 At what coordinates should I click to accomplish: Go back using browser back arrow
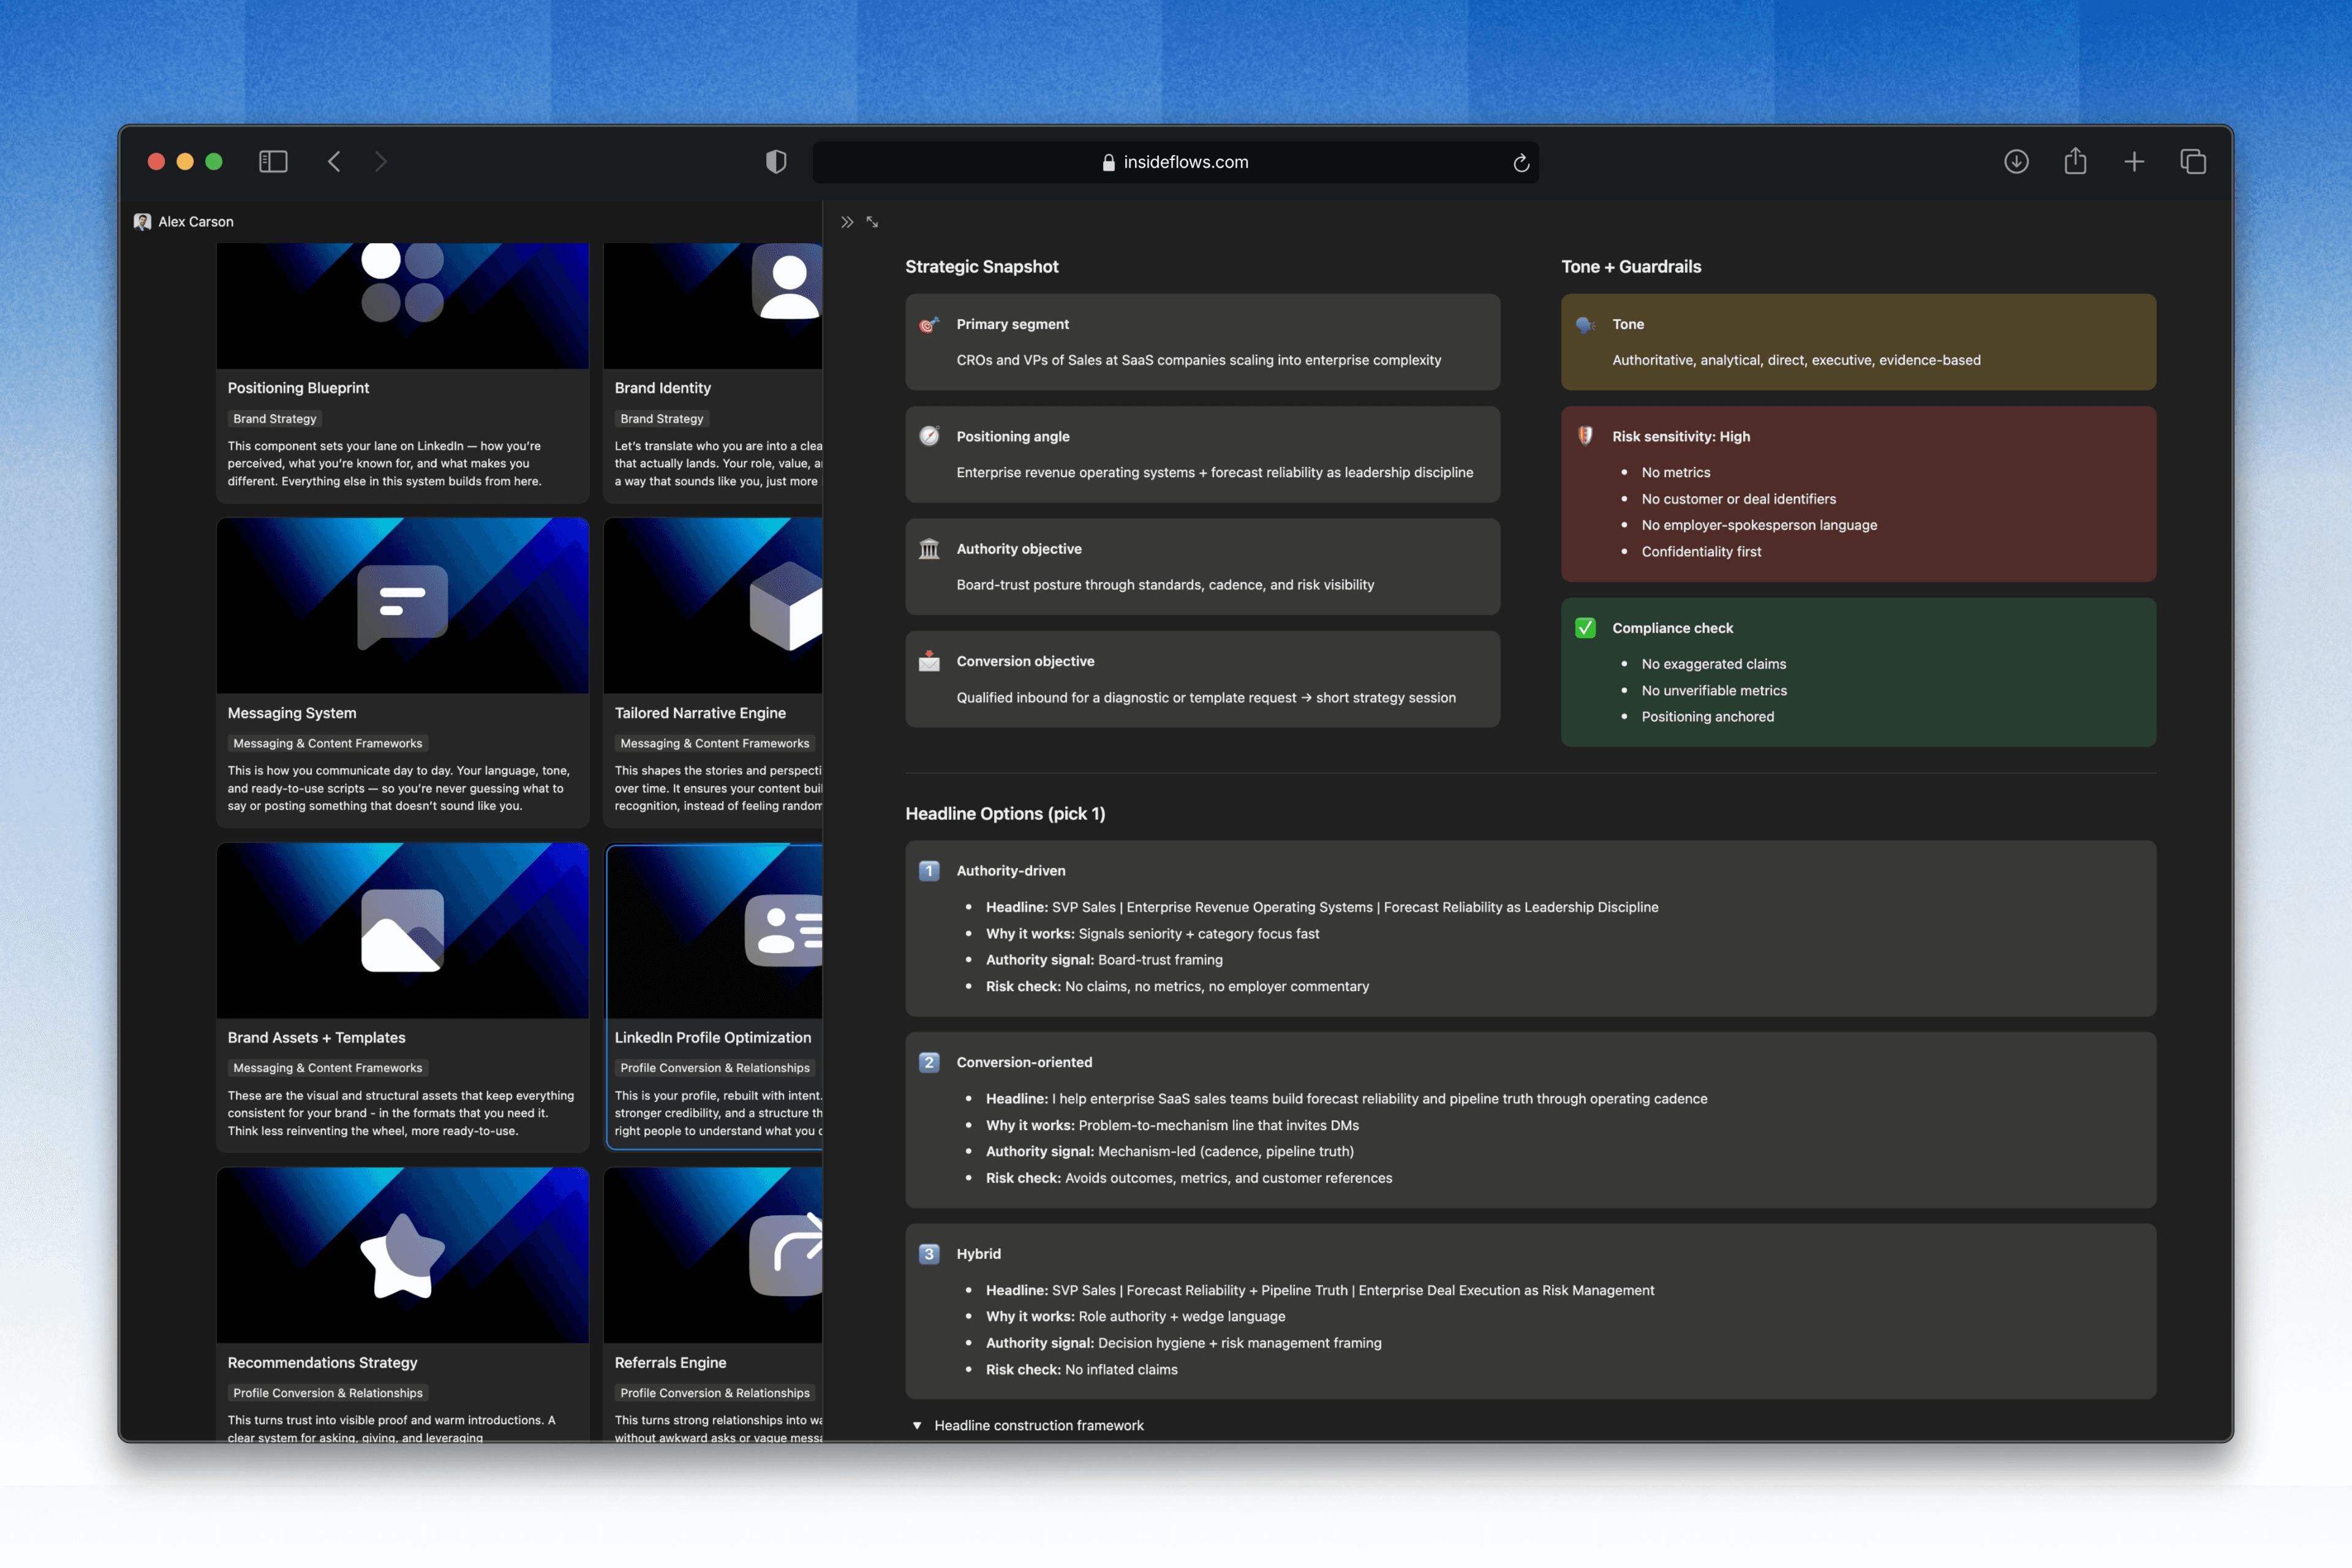coord(335,162)
